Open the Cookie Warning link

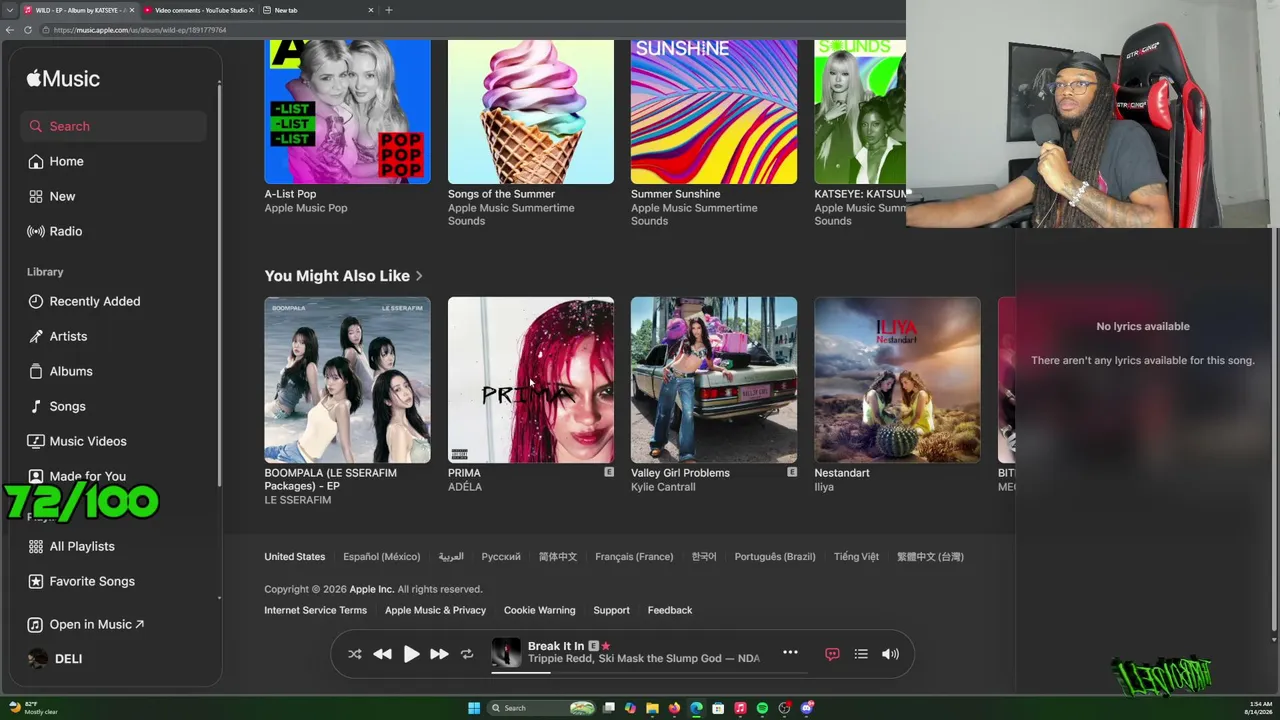539,610
